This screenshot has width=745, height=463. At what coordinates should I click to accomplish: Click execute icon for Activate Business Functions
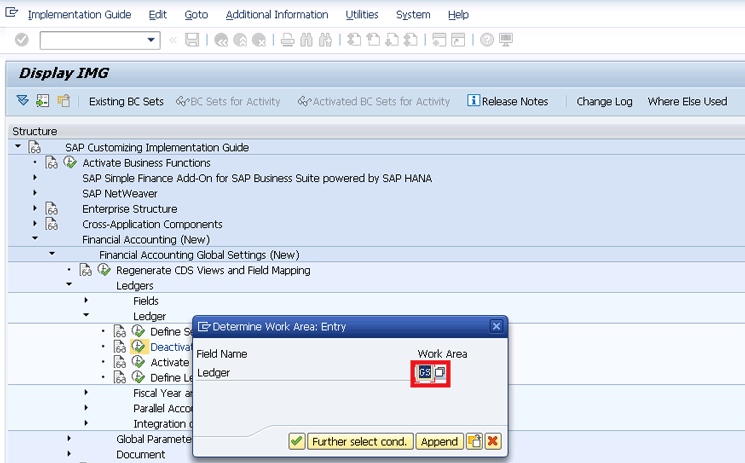tap(70, 163)
